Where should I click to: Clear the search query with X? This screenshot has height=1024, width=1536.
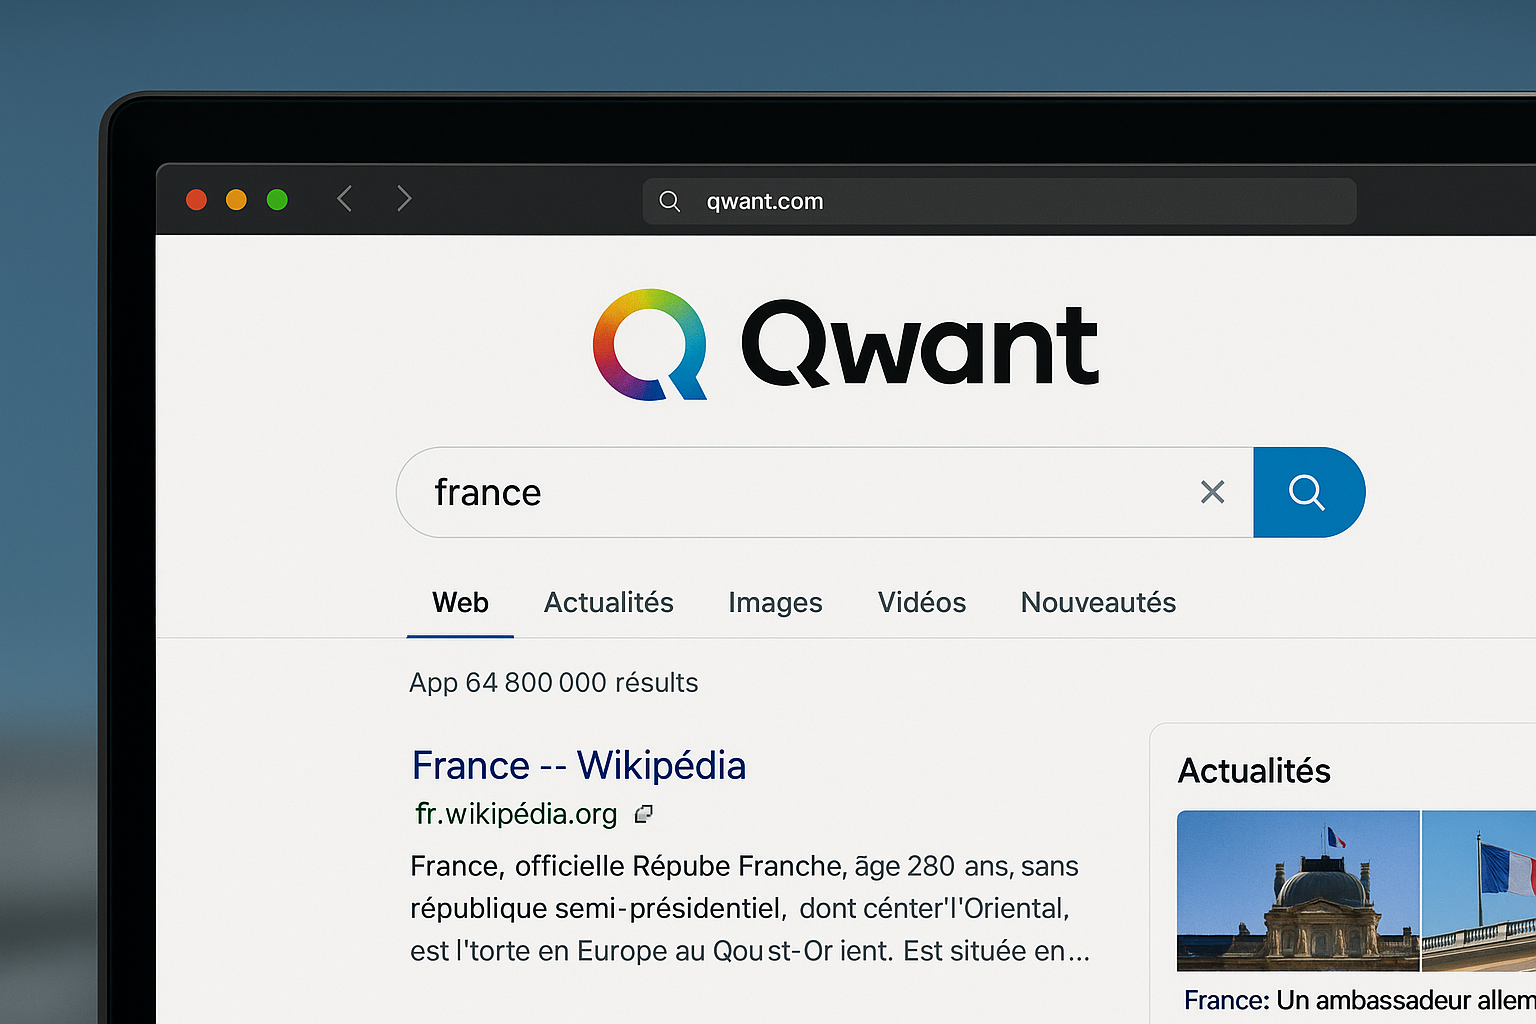1212,492
